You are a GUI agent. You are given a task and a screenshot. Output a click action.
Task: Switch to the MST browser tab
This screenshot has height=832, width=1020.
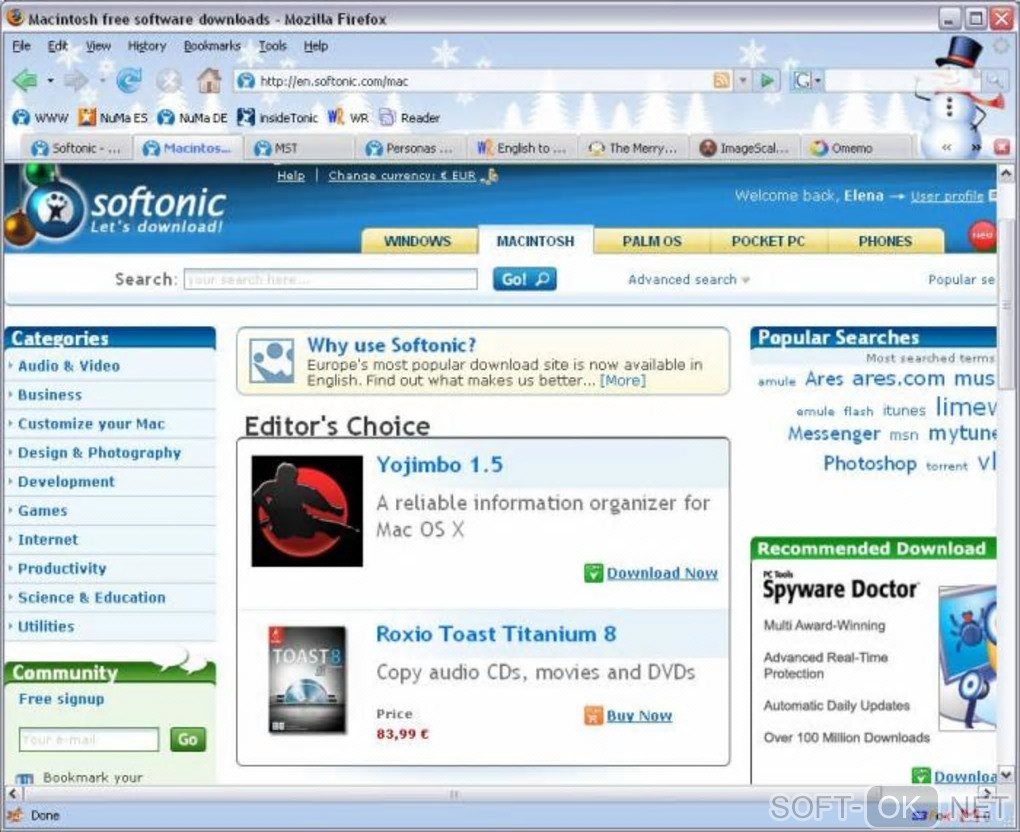coord(300,148)
